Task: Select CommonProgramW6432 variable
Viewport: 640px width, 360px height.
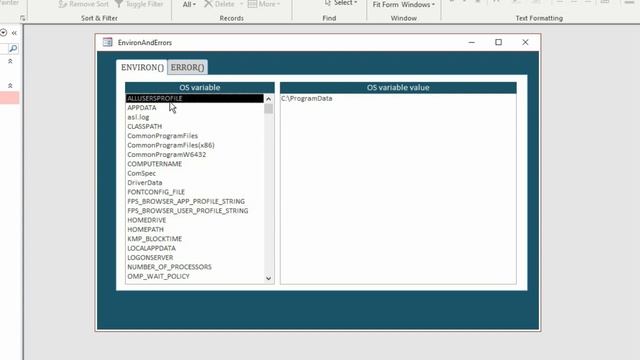Action: pos(195,155)
